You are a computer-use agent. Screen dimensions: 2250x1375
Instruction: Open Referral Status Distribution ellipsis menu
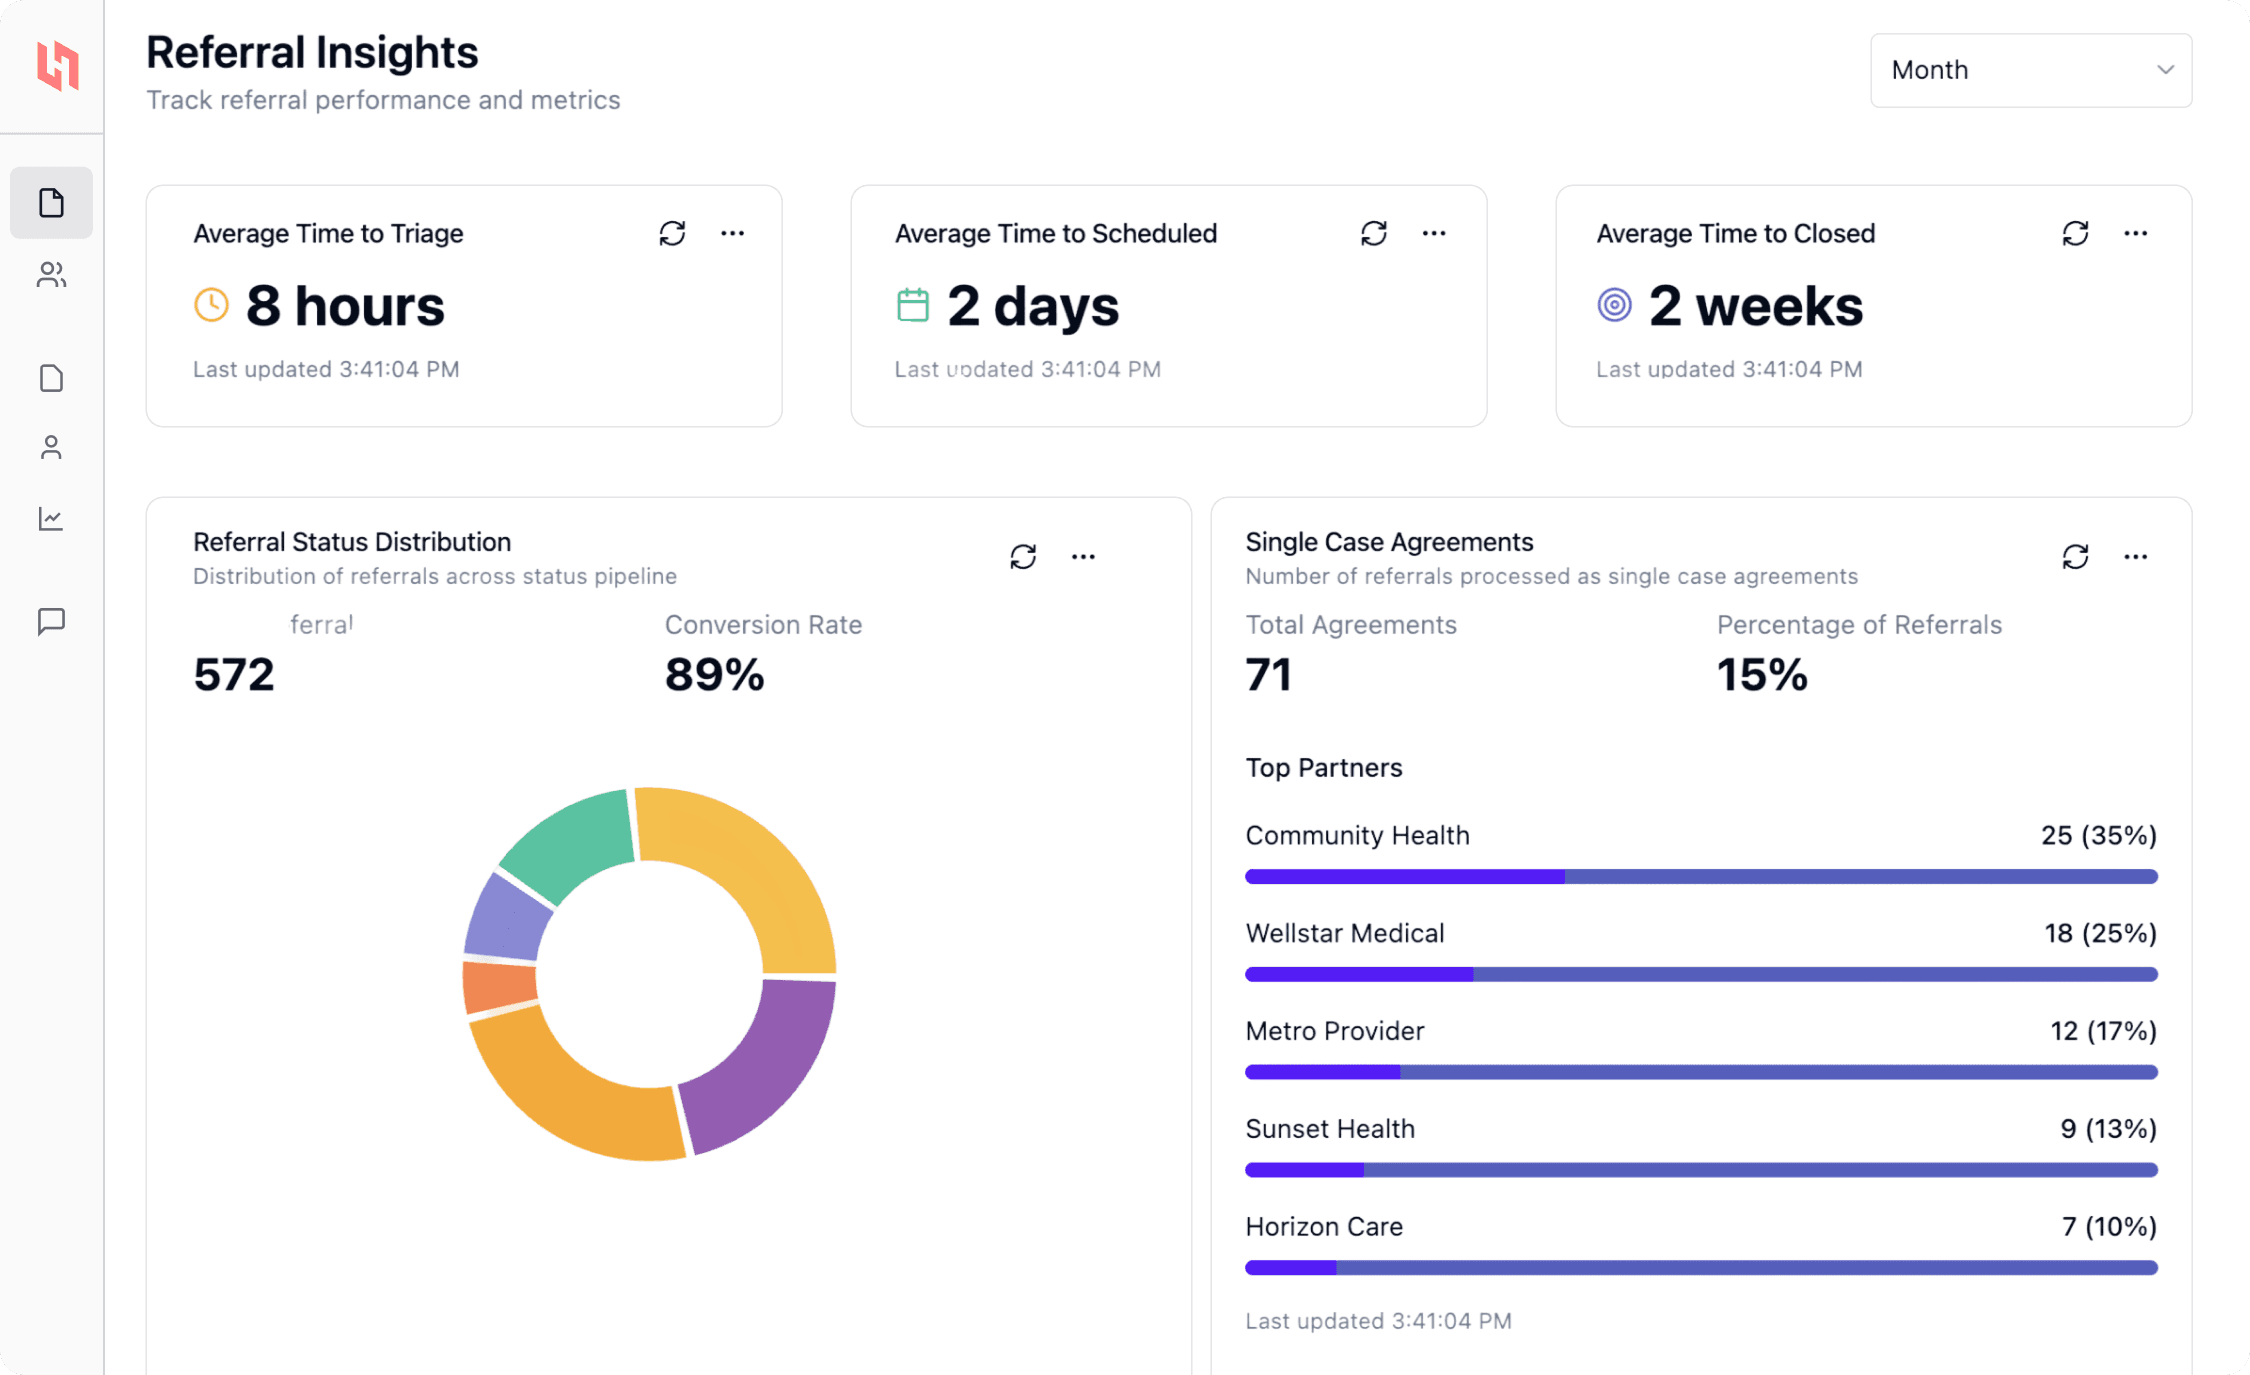(1083, 556)
